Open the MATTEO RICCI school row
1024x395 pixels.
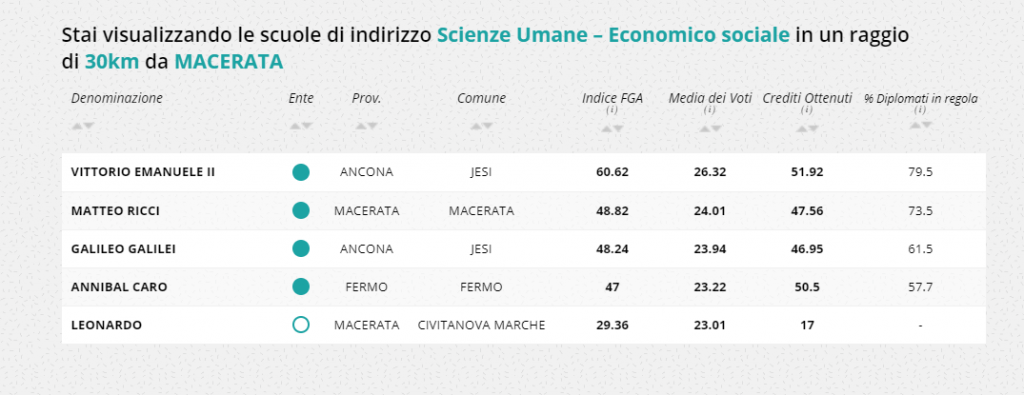(524, 211)
